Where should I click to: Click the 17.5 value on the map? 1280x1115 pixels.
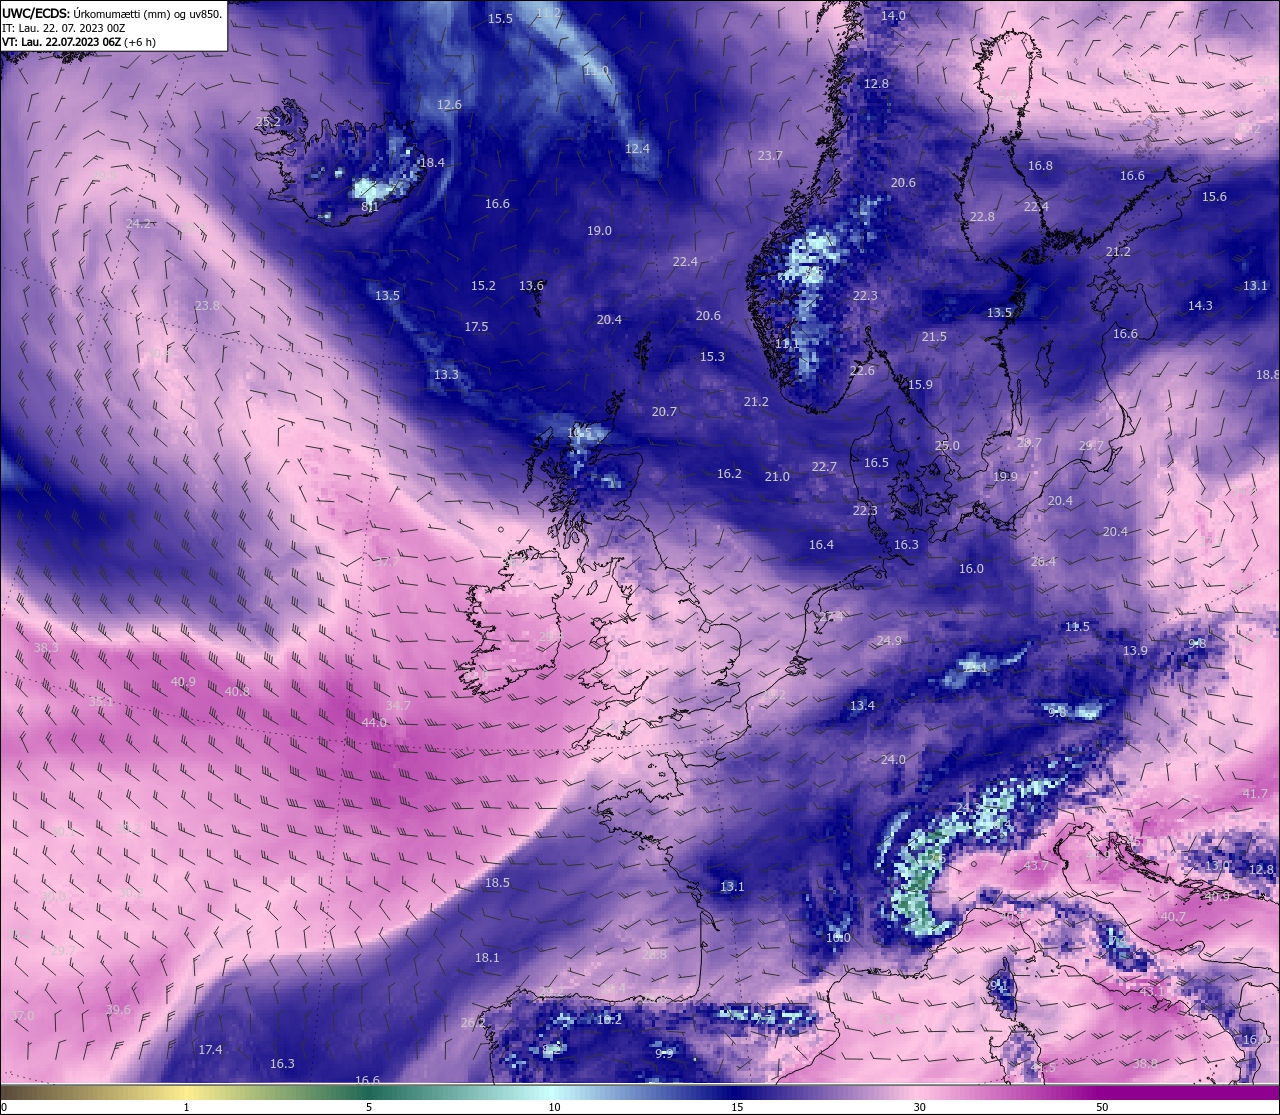[476, 327]
